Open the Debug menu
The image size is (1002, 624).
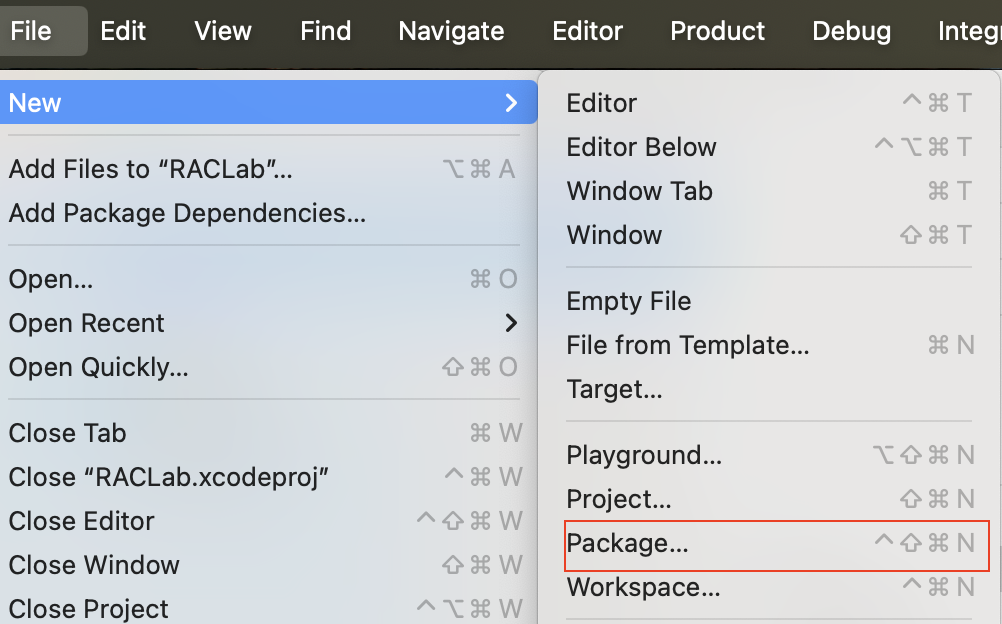pyautogui.click(x=851, y=31)
